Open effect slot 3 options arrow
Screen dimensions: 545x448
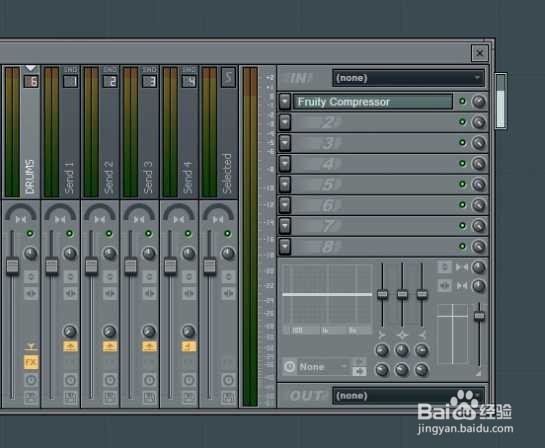coord(285,143)
